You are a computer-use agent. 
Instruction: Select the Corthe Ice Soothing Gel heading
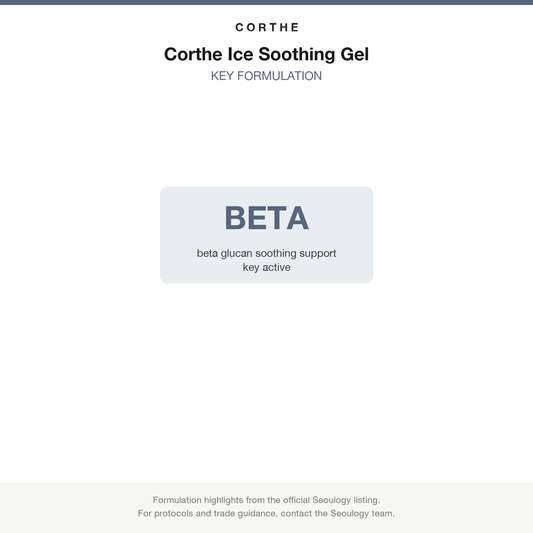click(266, 54)
